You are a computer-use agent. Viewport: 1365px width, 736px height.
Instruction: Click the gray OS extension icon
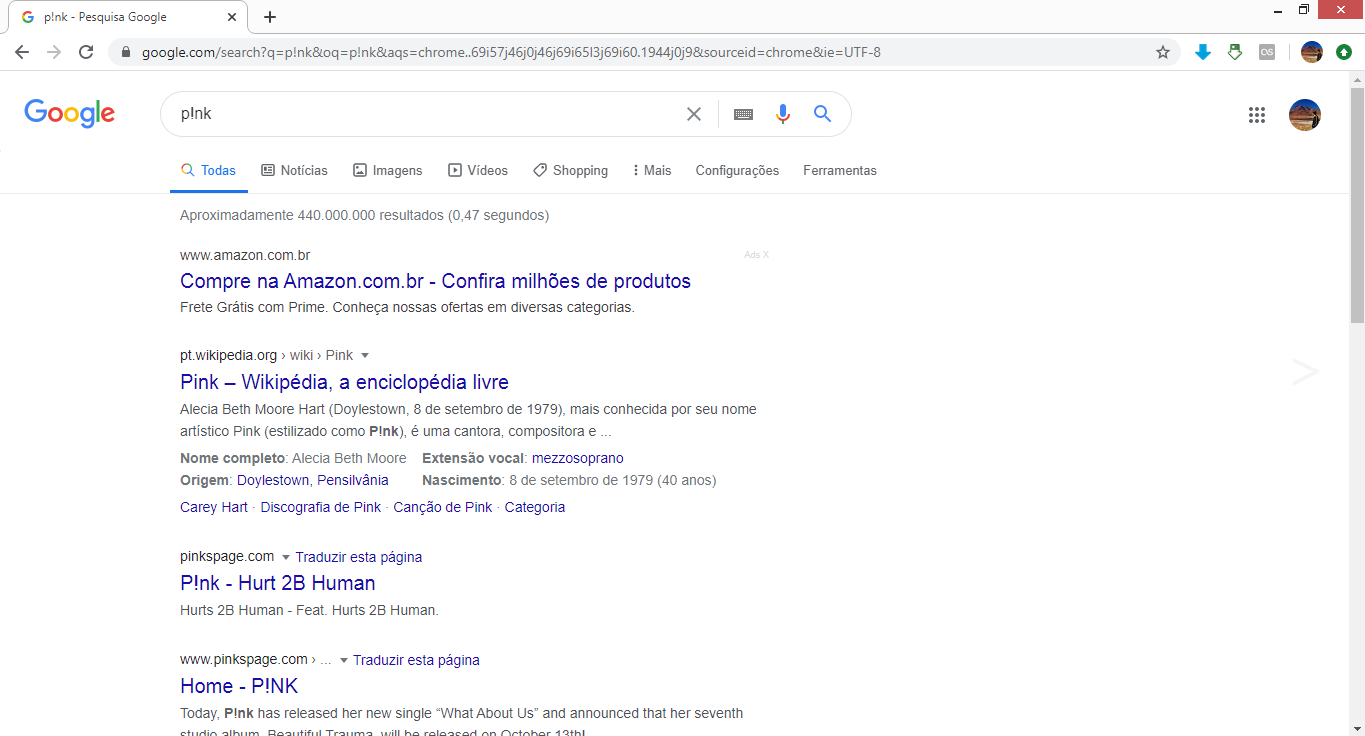[1267, 52]
